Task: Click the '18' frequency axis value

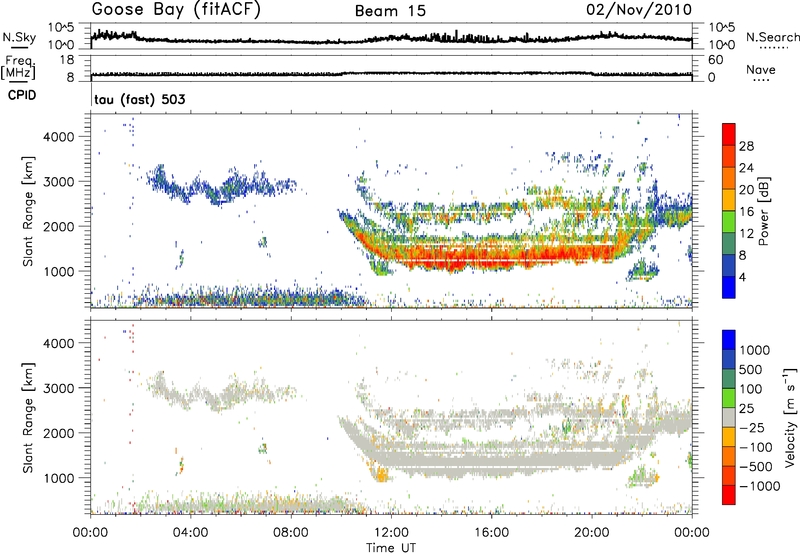Action: point(67,60)
